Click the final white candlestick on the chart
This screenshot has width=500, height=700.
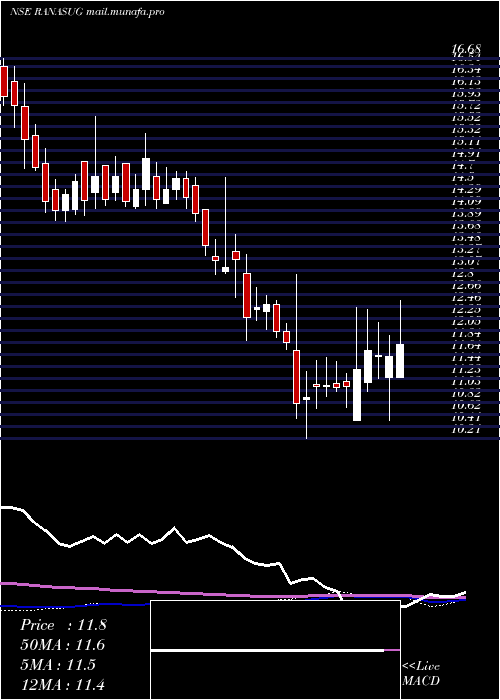tap(400, 361)
